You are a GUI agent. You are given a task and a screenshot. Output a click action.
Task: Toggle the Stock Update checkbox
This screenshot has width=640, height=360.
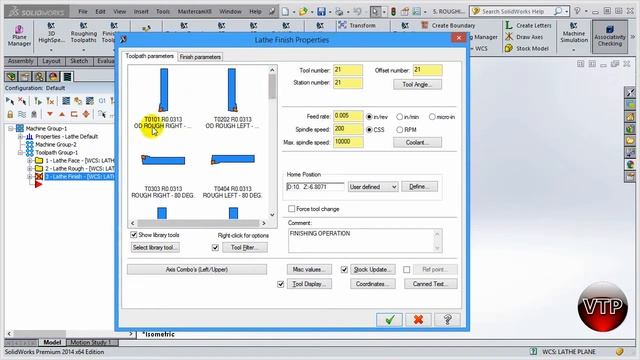(344, 269)
